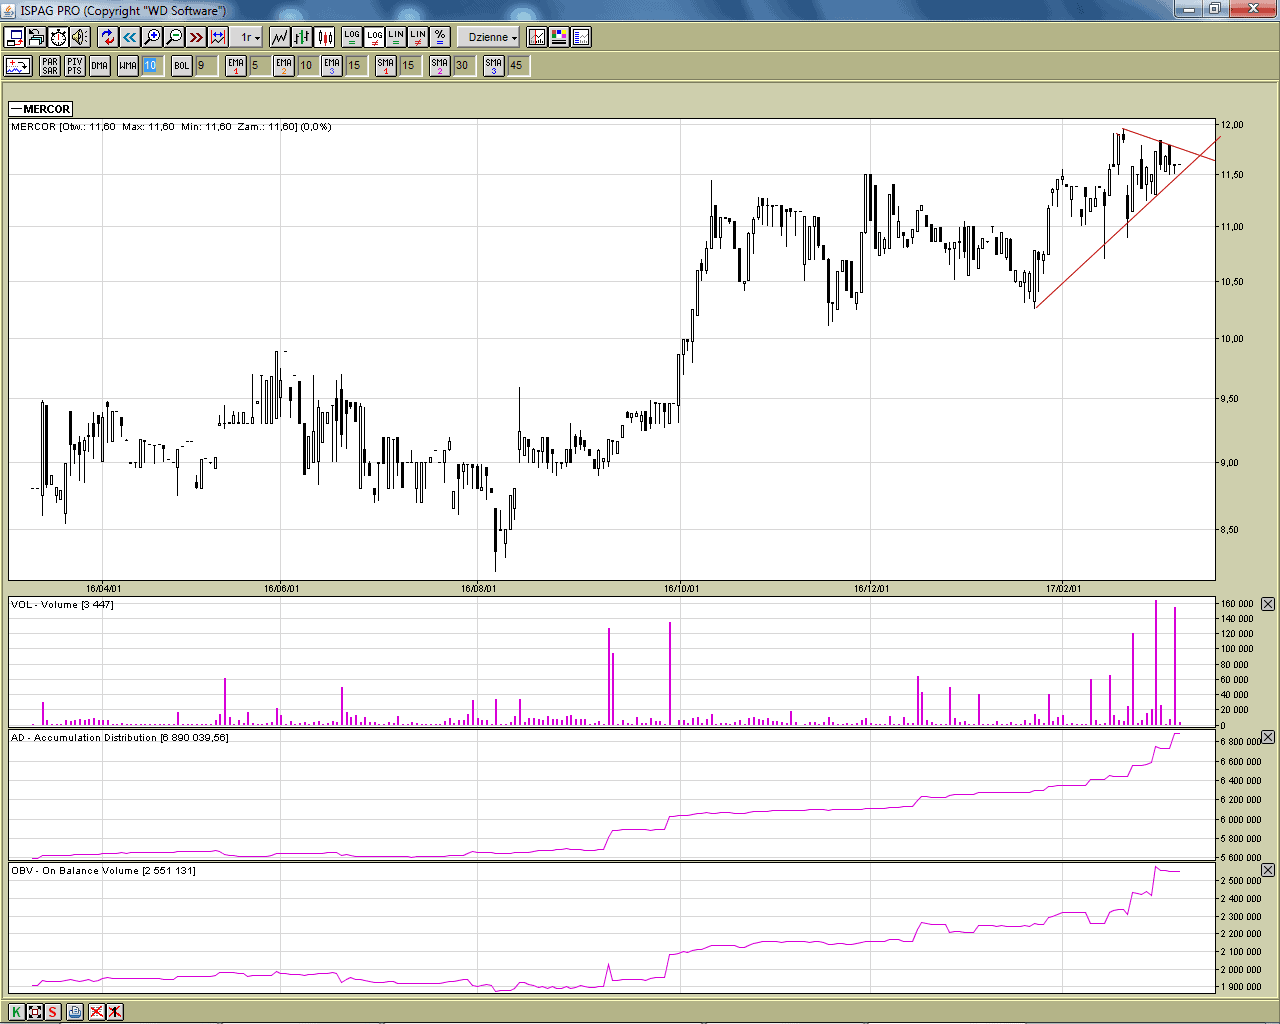Toggle the BOL Bollinger bands indicator
Screen dimensions: 1280x1024
coord(181,66)
